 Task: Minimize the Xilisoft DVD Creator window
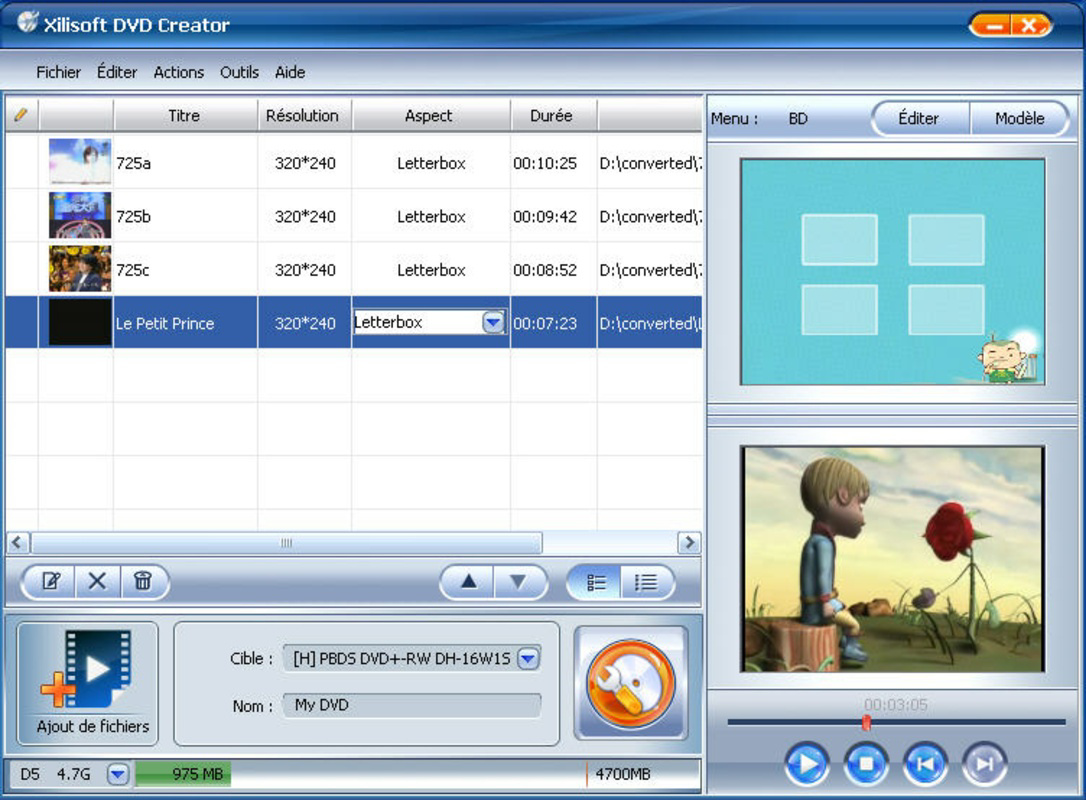[x=994, y=26]
